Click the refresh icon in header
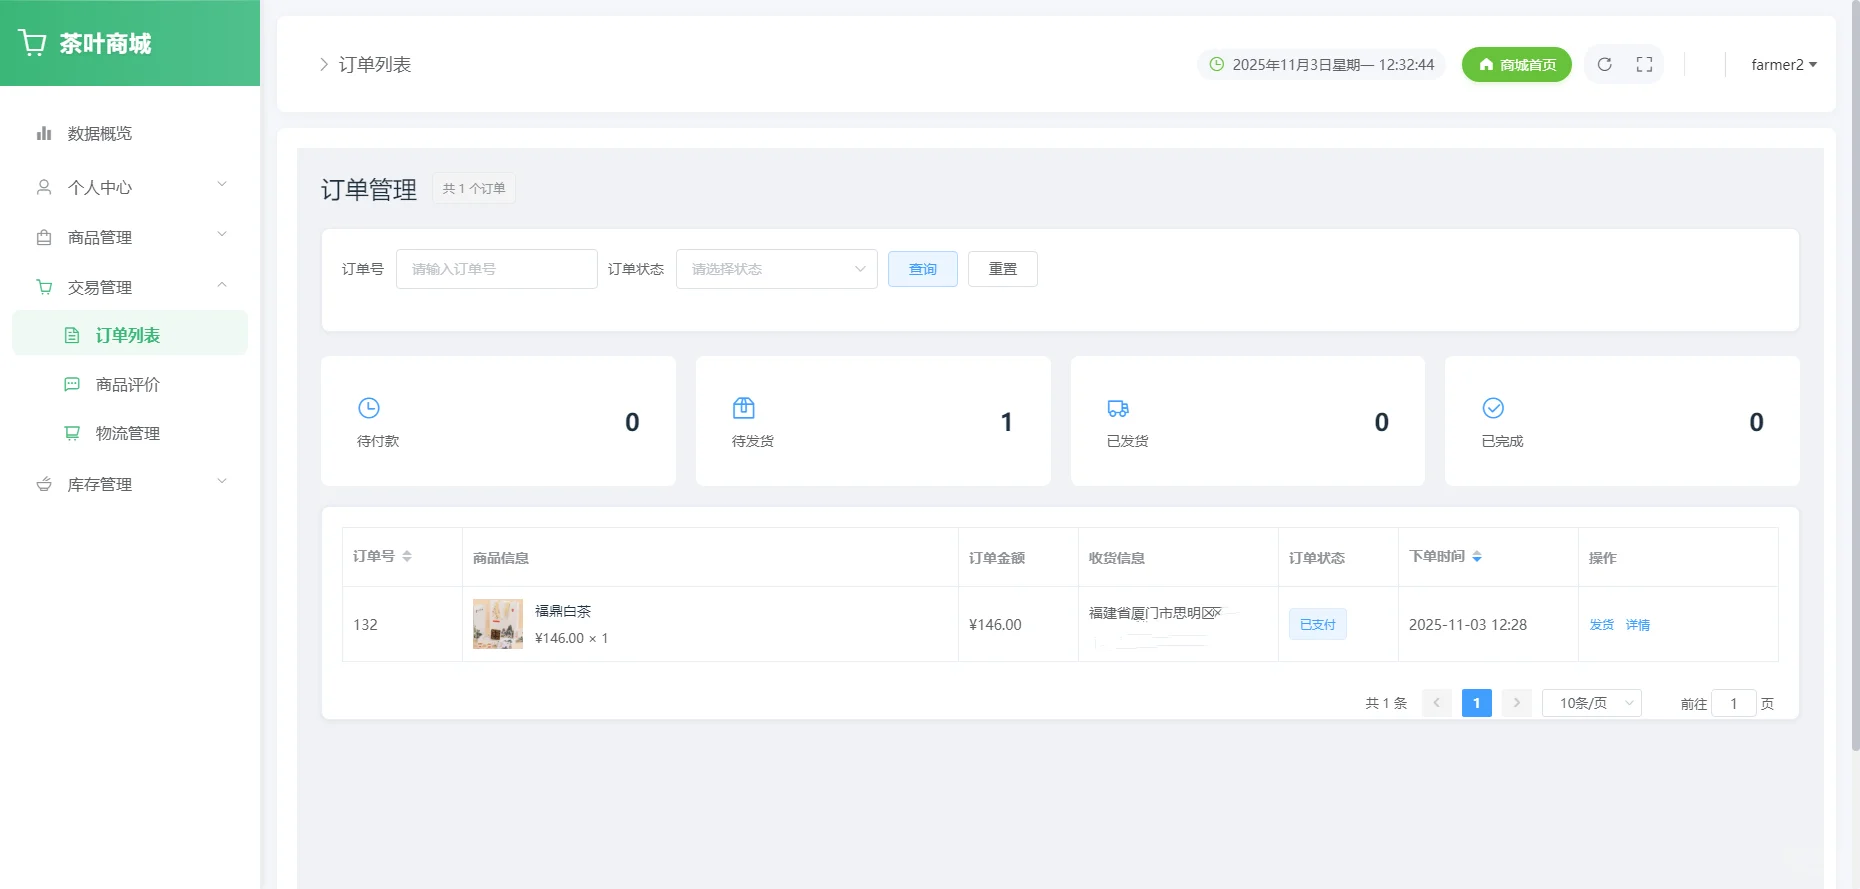The width and height of the screenshot is (1860, 889). 1604,64
